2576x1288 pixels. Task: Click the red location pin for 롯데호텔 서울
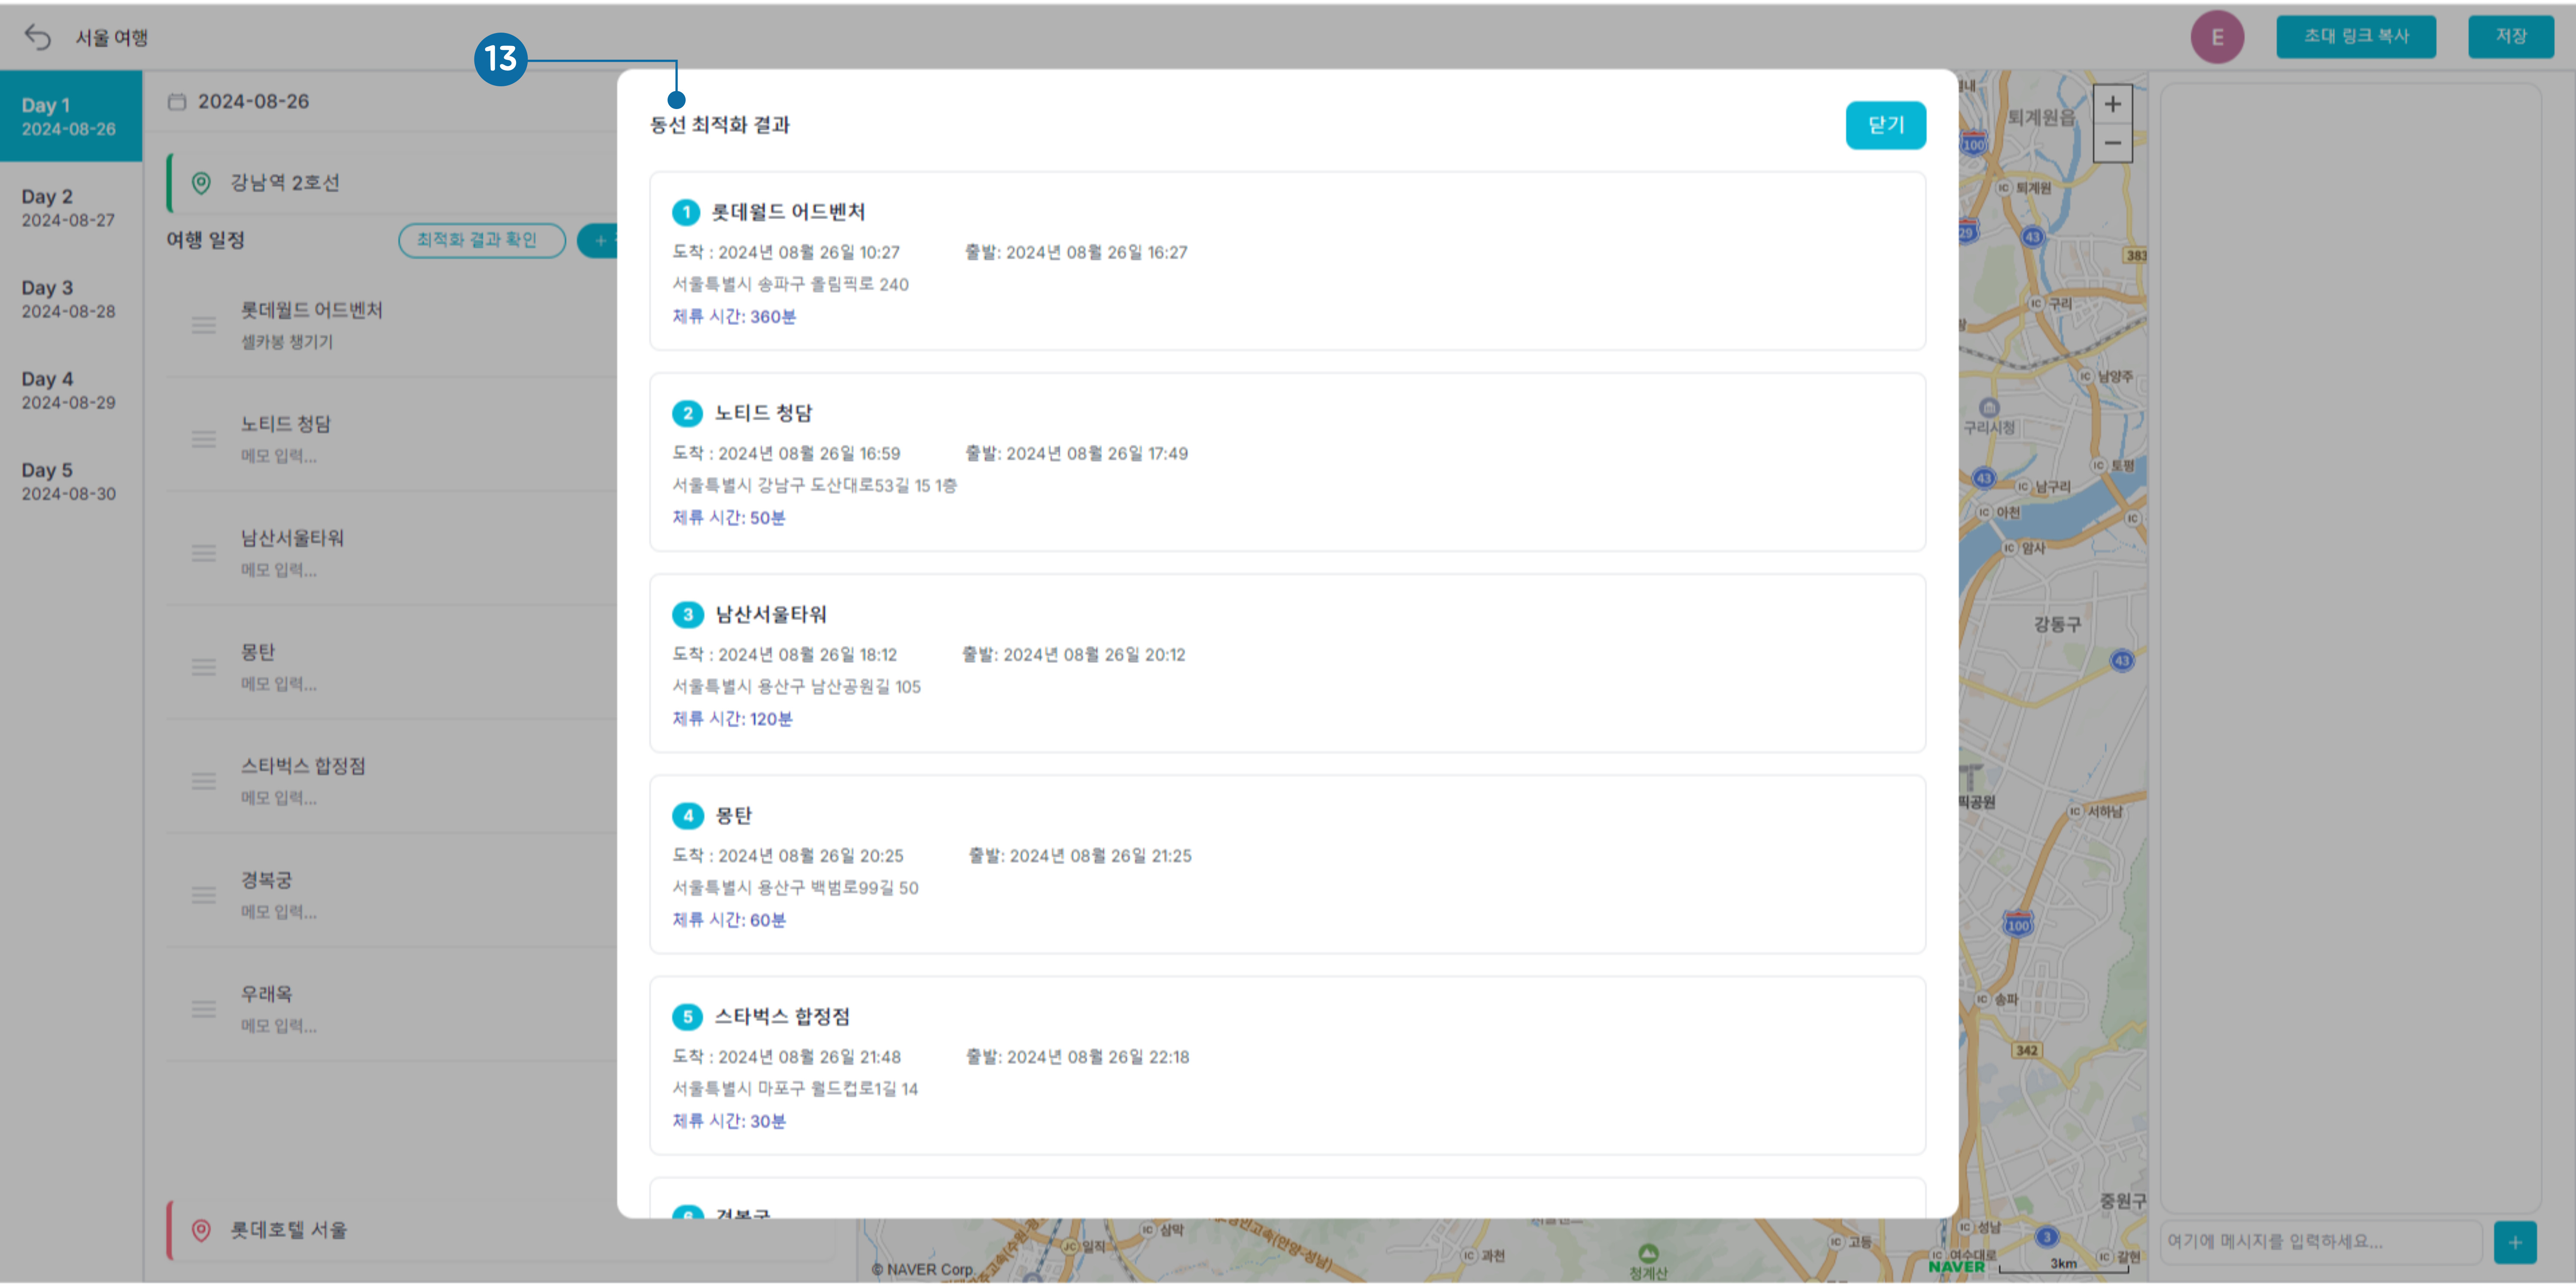click(x=201, y=1230)
